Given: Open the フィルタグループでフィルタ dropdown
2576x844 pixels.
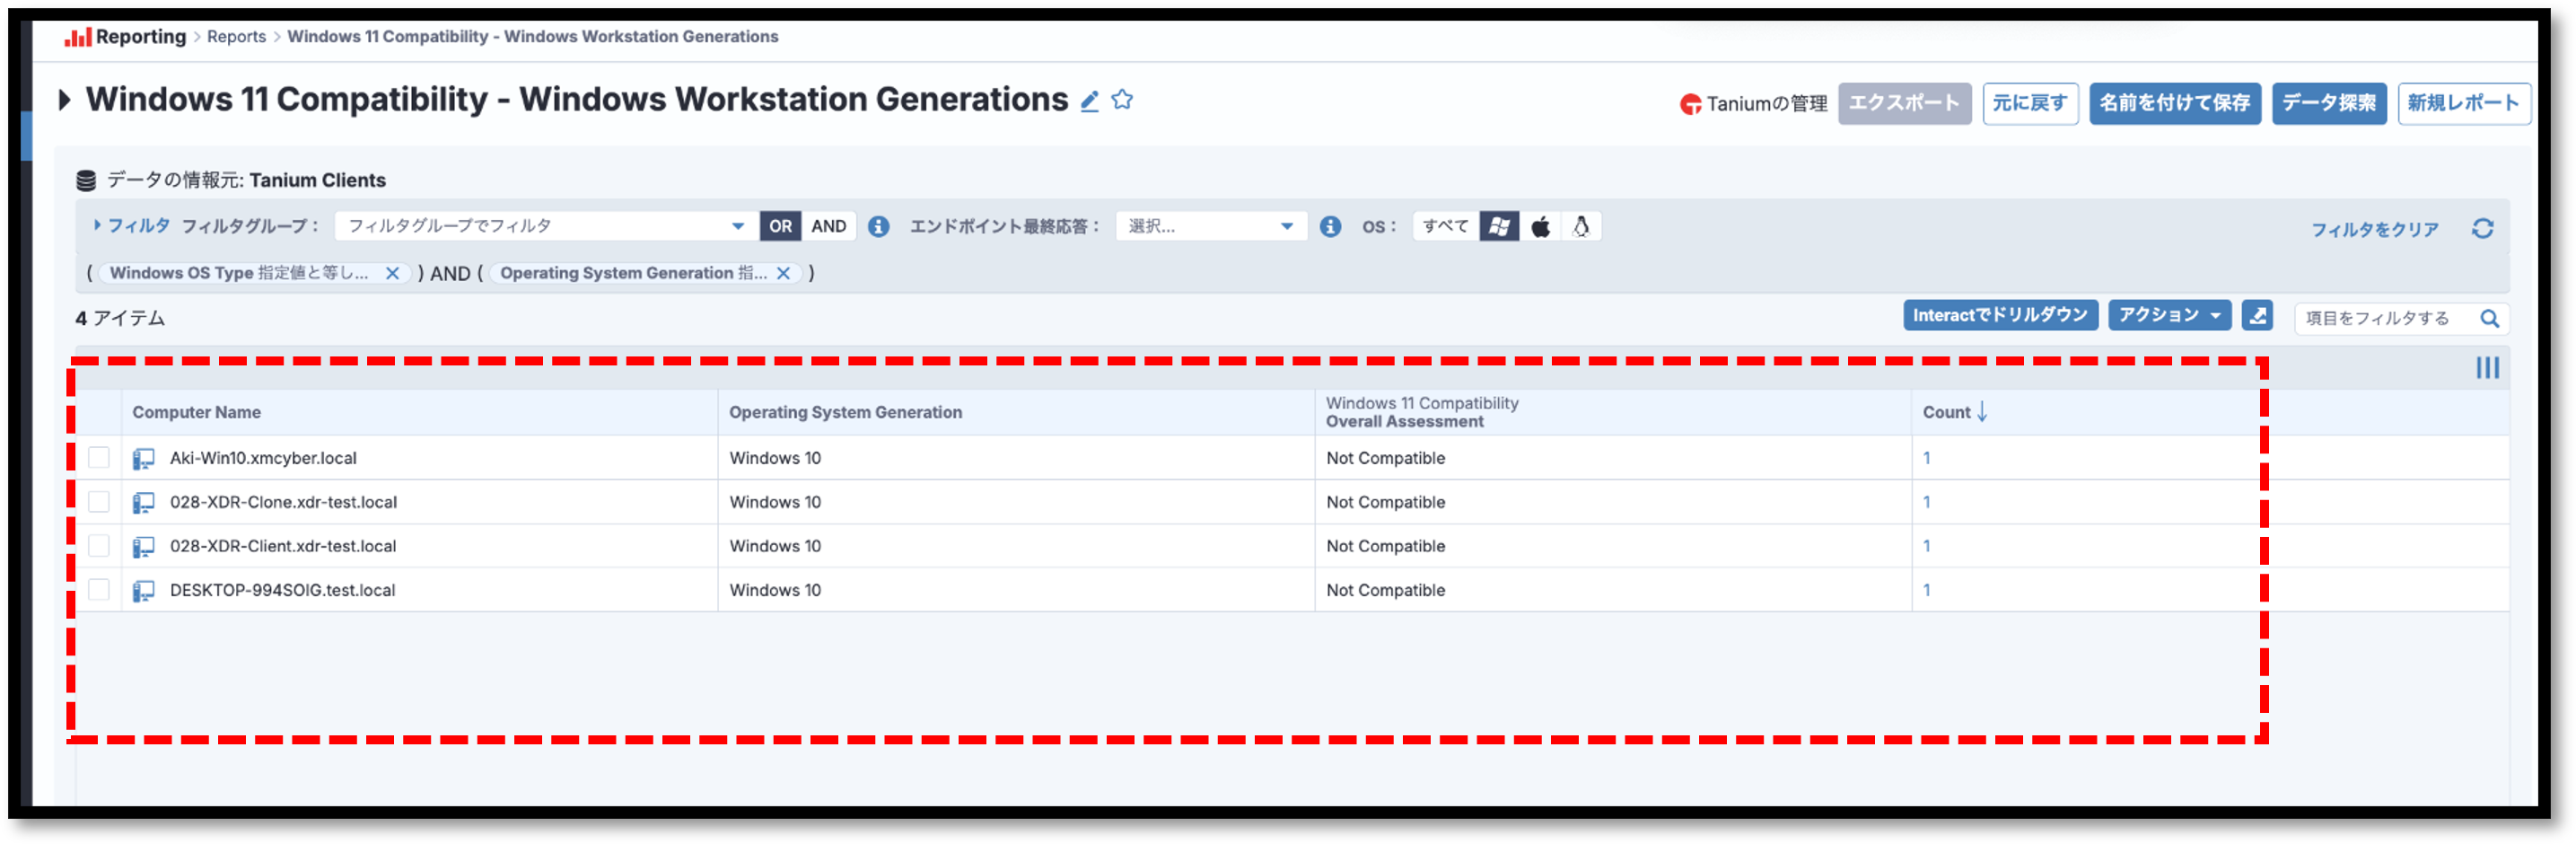Looking at the screenshot, I should [546, 227].
